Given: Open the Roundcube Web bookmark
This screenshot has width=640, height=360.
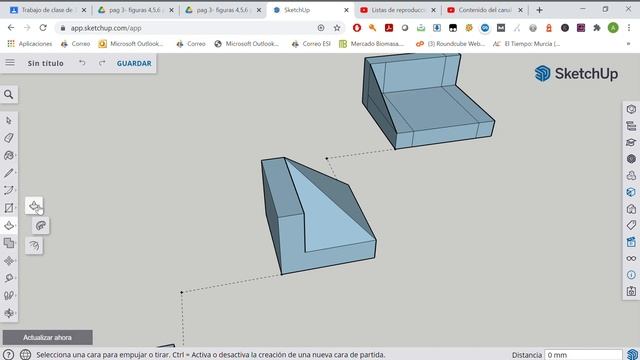Looking at the screenshot, I should pos(450,44).
